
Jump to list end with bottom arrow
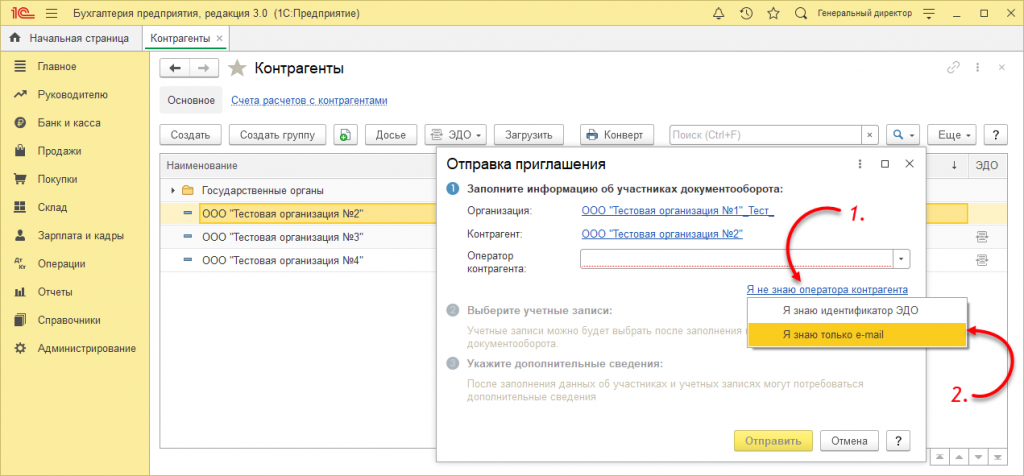998,456
